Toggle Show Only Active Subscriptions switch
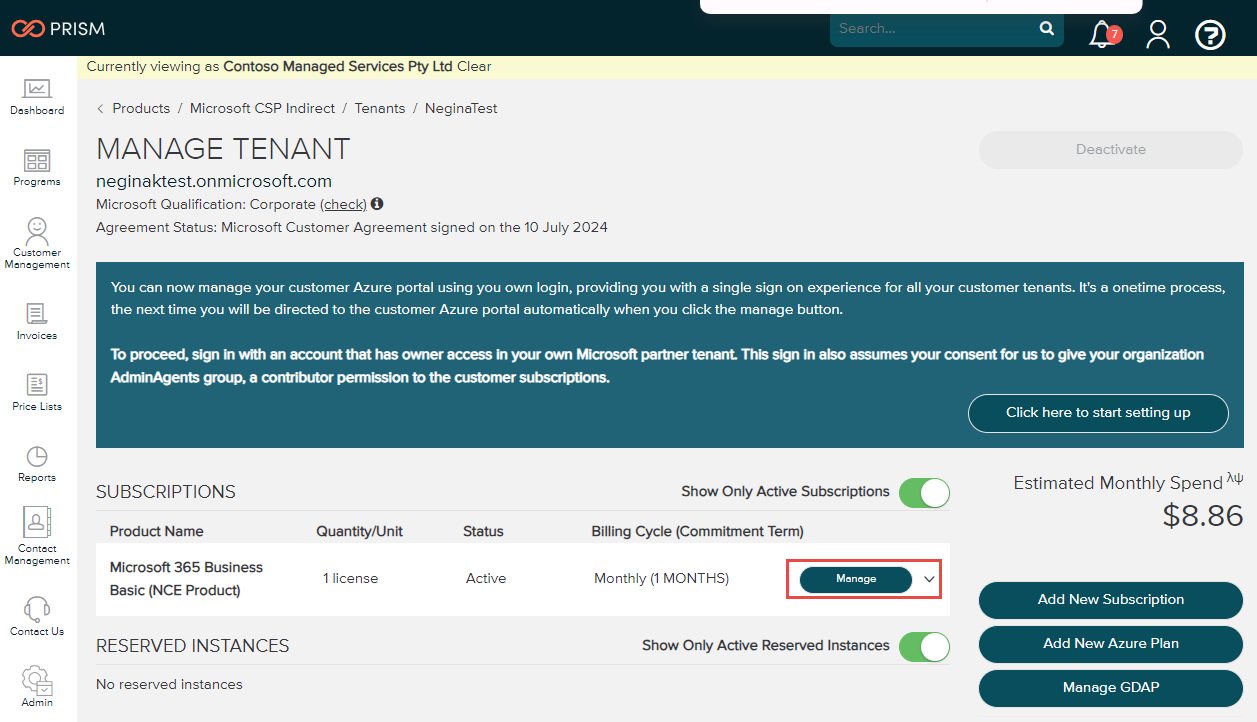1257x722 pixels. (923, 492)
